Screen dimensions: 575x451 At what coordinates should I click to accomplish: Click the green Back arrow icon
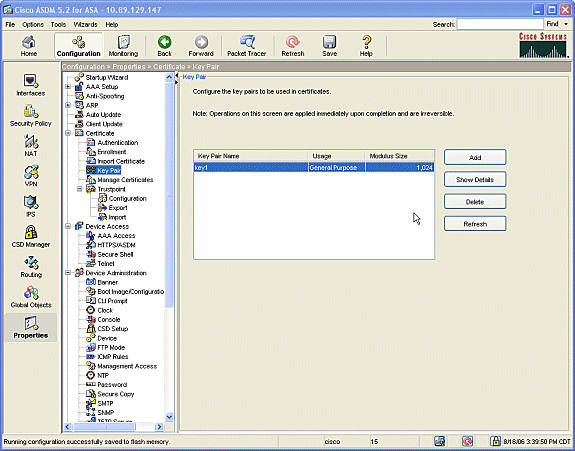point(164,42)
